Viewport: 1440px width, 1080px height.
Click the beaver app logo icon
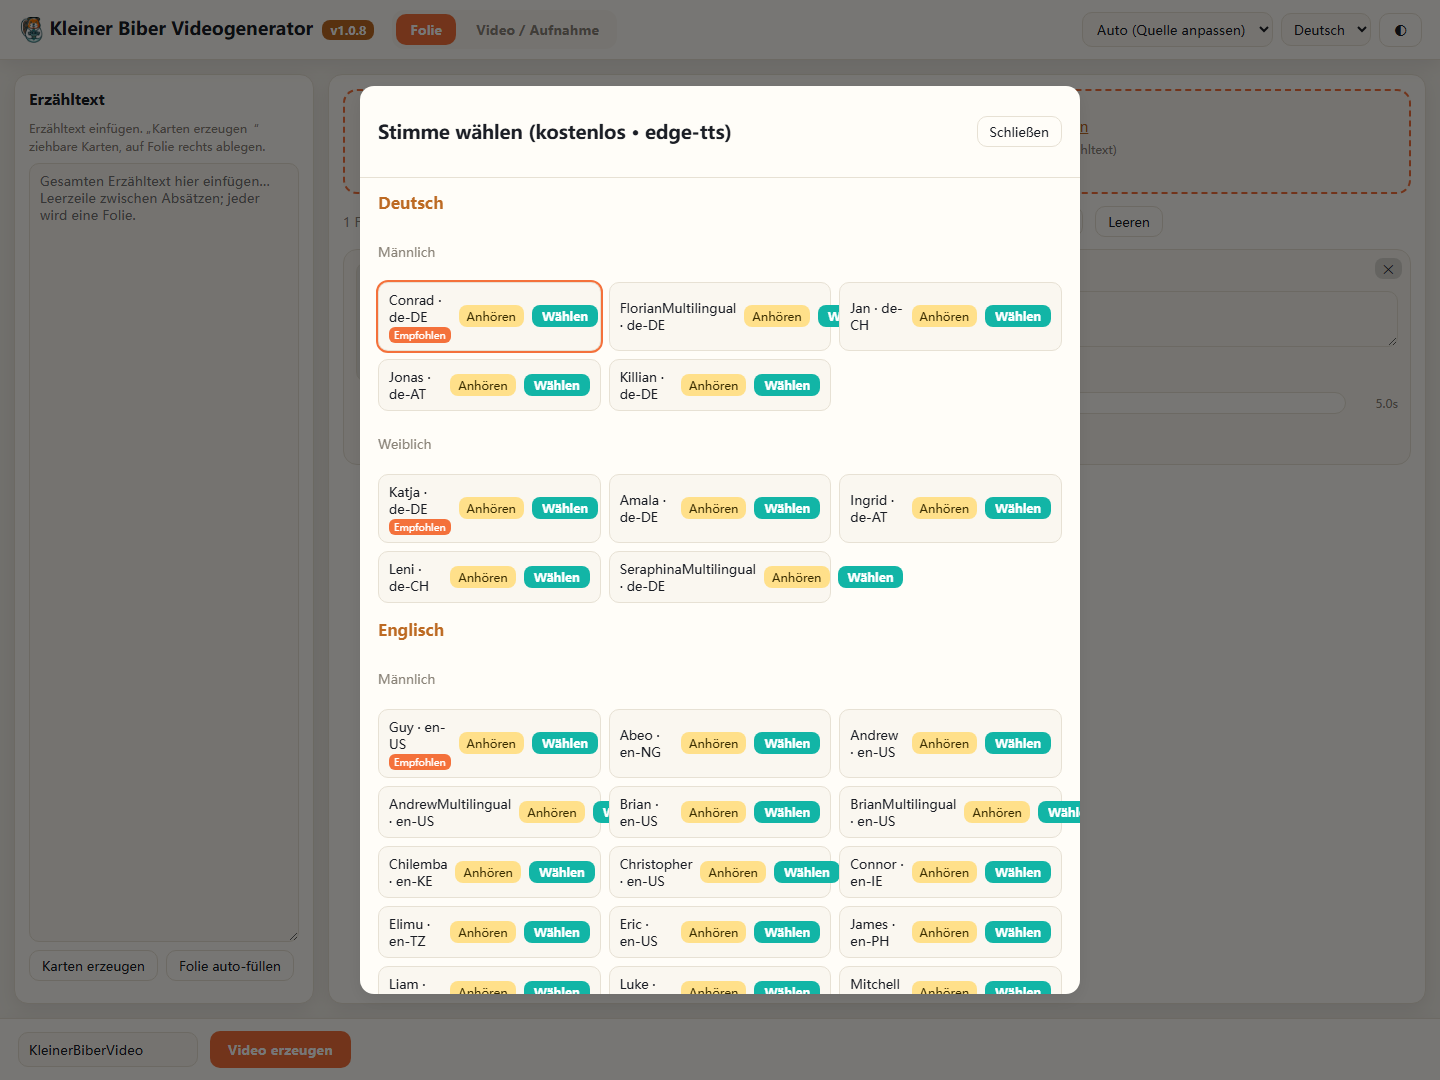(32, 30)
